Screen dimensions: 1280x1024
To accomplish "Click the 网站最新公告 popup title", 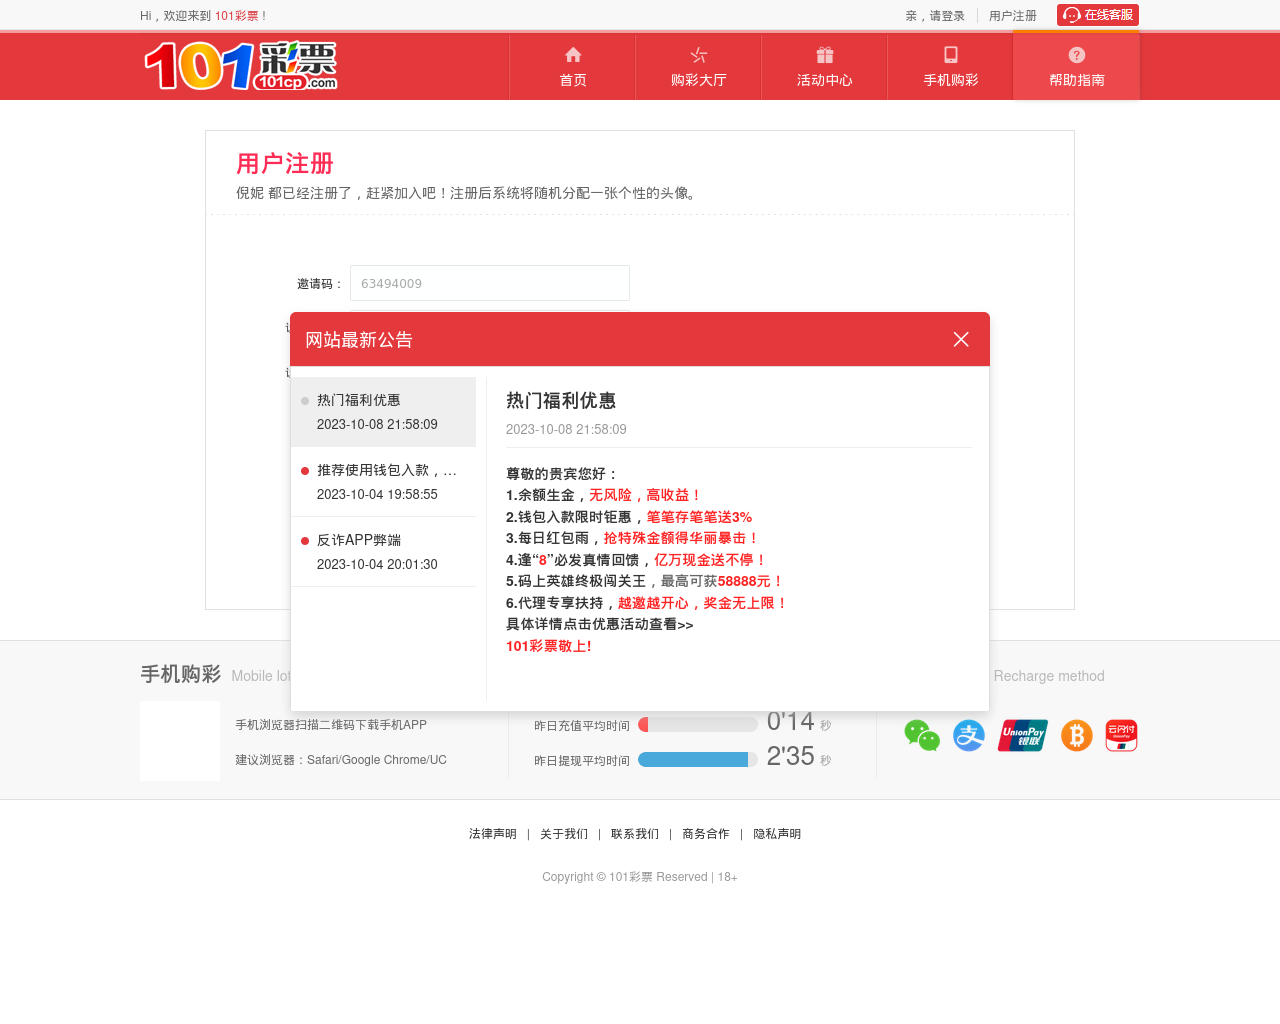I will [x=359, y=340].
